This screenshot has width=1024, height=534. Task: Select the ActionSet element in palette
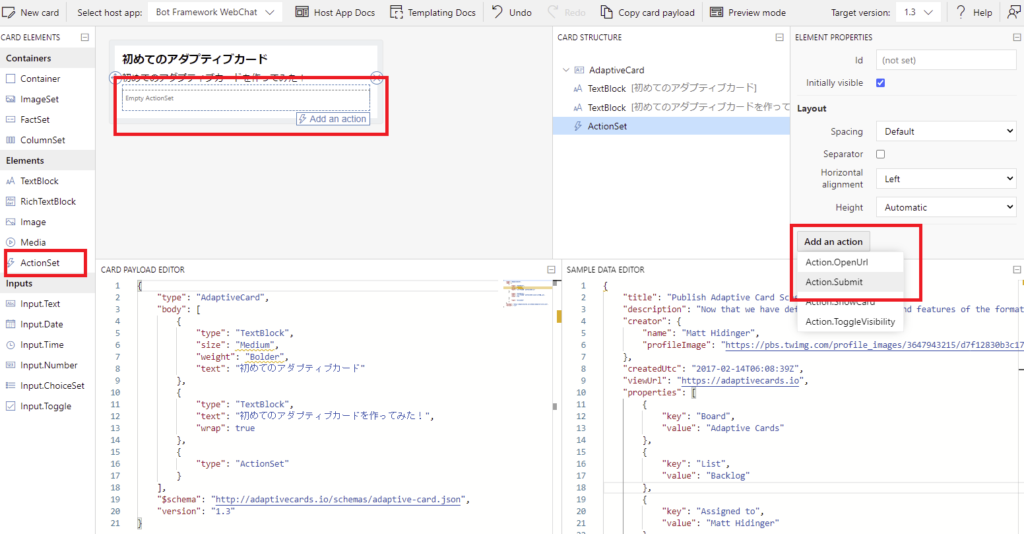47,262
